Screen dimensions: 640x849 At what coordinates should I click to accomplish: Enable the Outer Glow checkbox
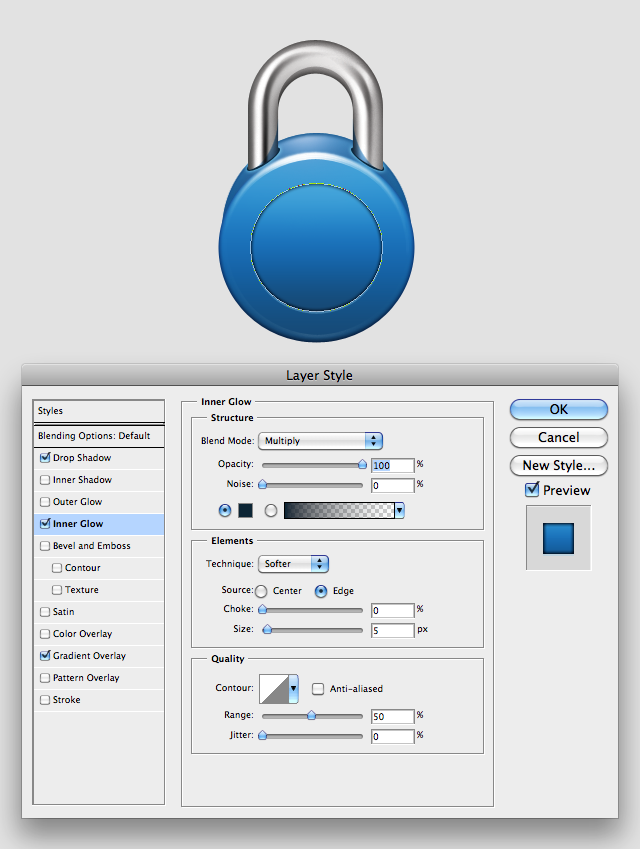pos(45,502)
